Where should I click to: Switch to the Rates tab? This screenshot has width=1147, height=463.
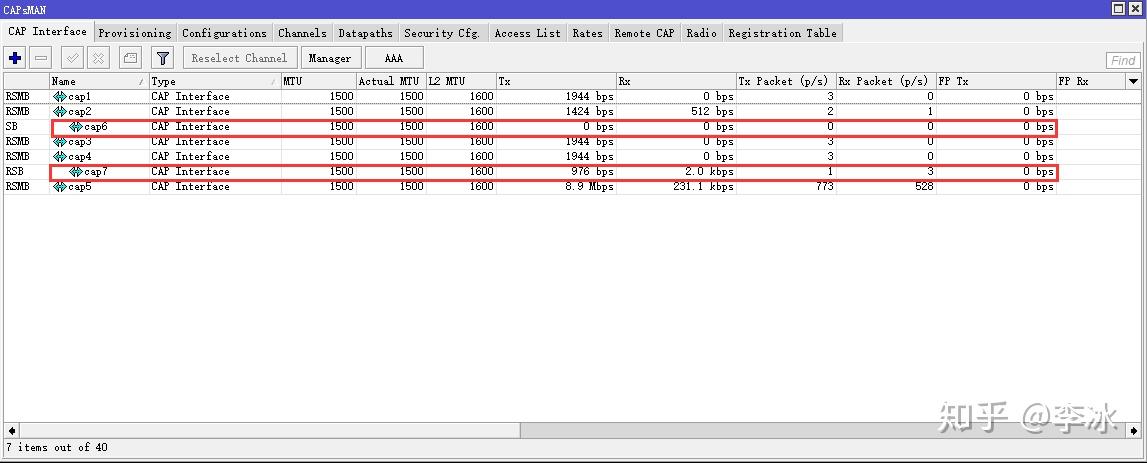587,33
